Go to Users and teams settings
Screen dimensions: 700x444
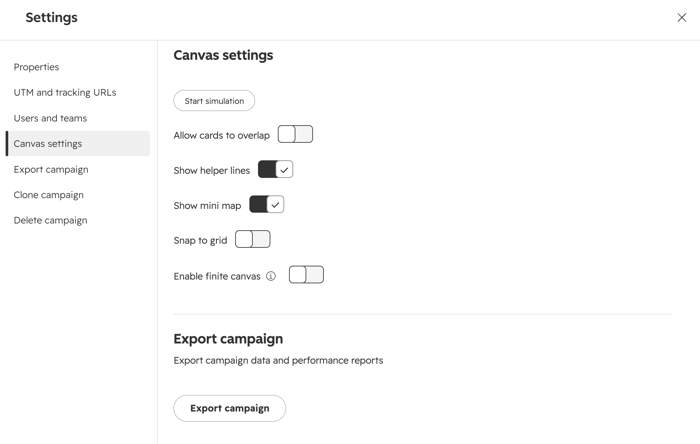click(50, 118)
